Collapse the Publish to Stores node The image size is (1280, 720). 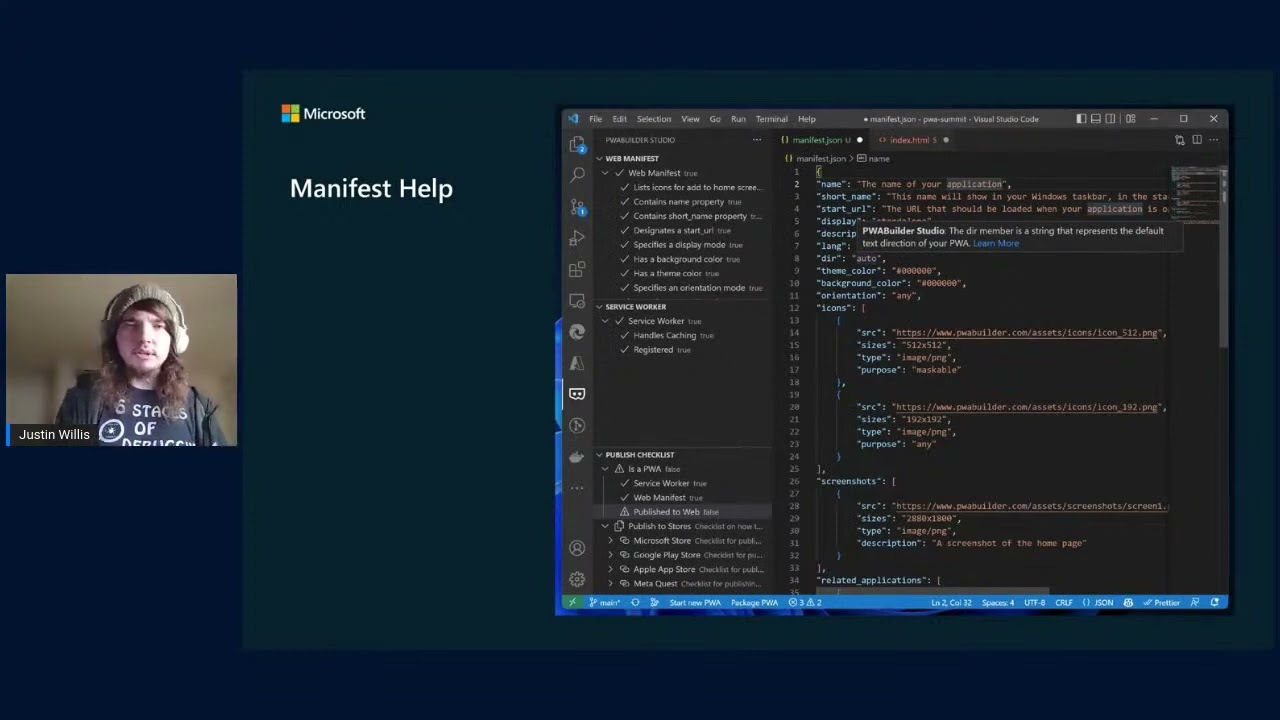pos(605,526)
